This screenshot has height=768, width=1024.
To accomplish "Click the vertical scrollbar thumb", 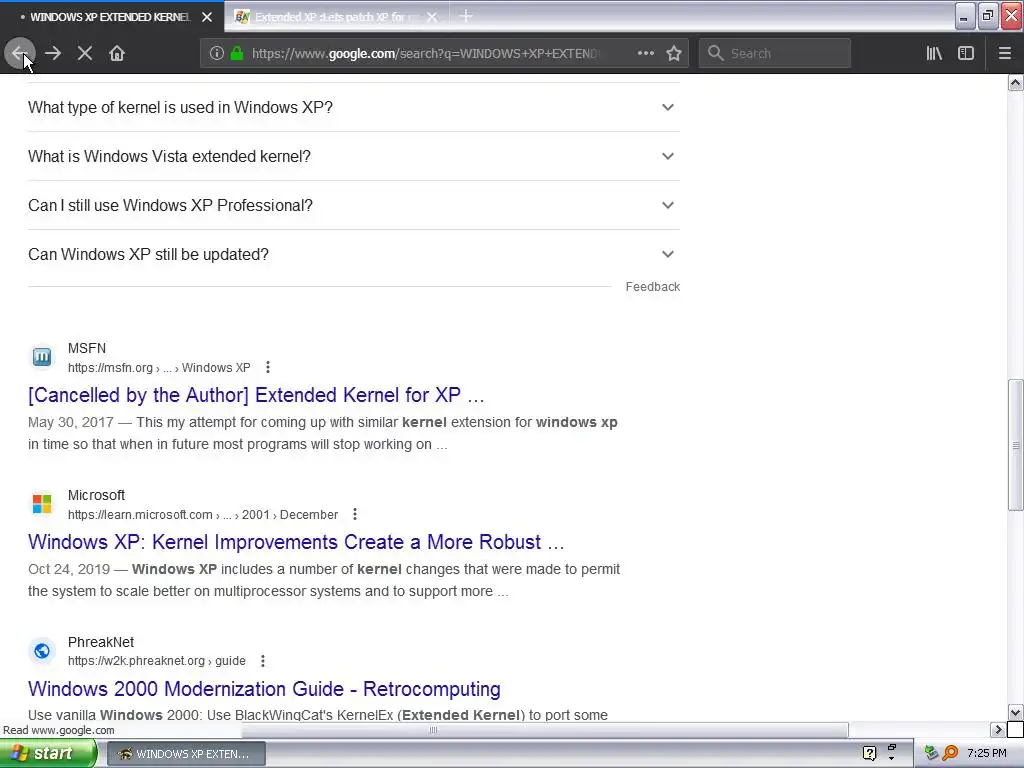I will tap(1016, 445).
